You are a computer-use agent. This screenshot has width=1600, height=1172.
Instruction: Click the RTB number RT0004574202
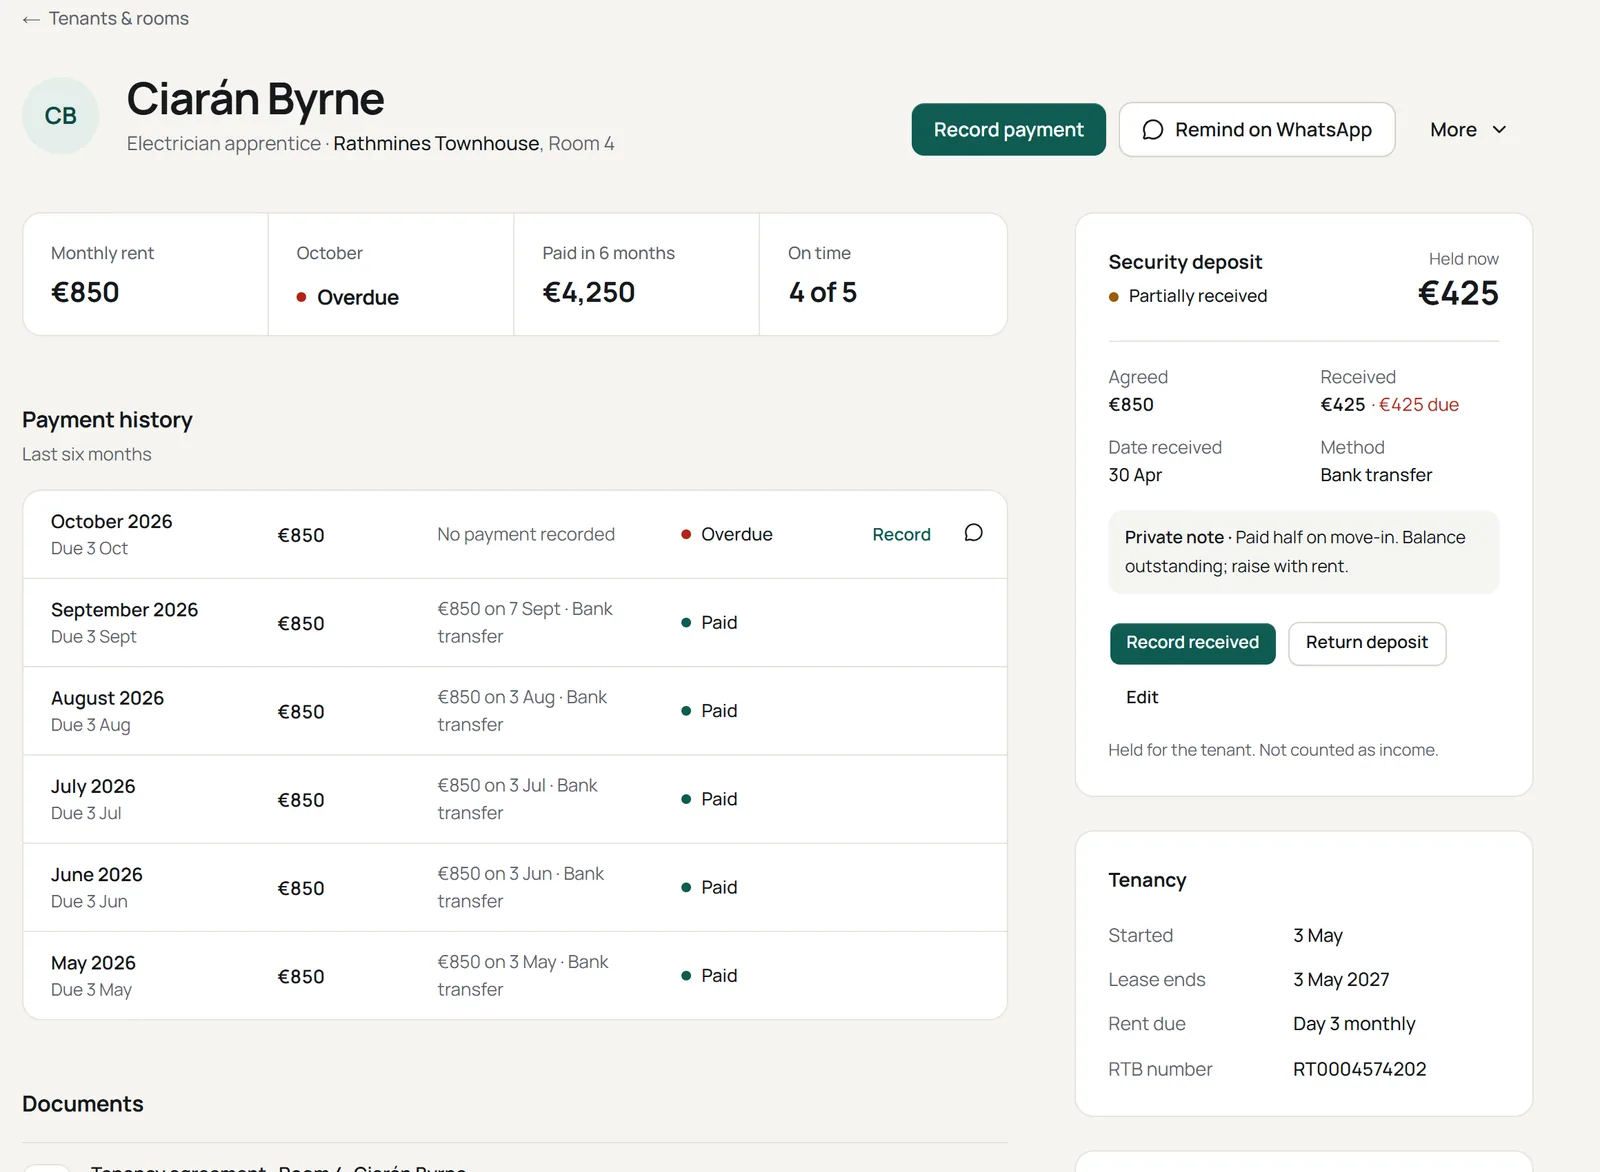[1359, 1069]
